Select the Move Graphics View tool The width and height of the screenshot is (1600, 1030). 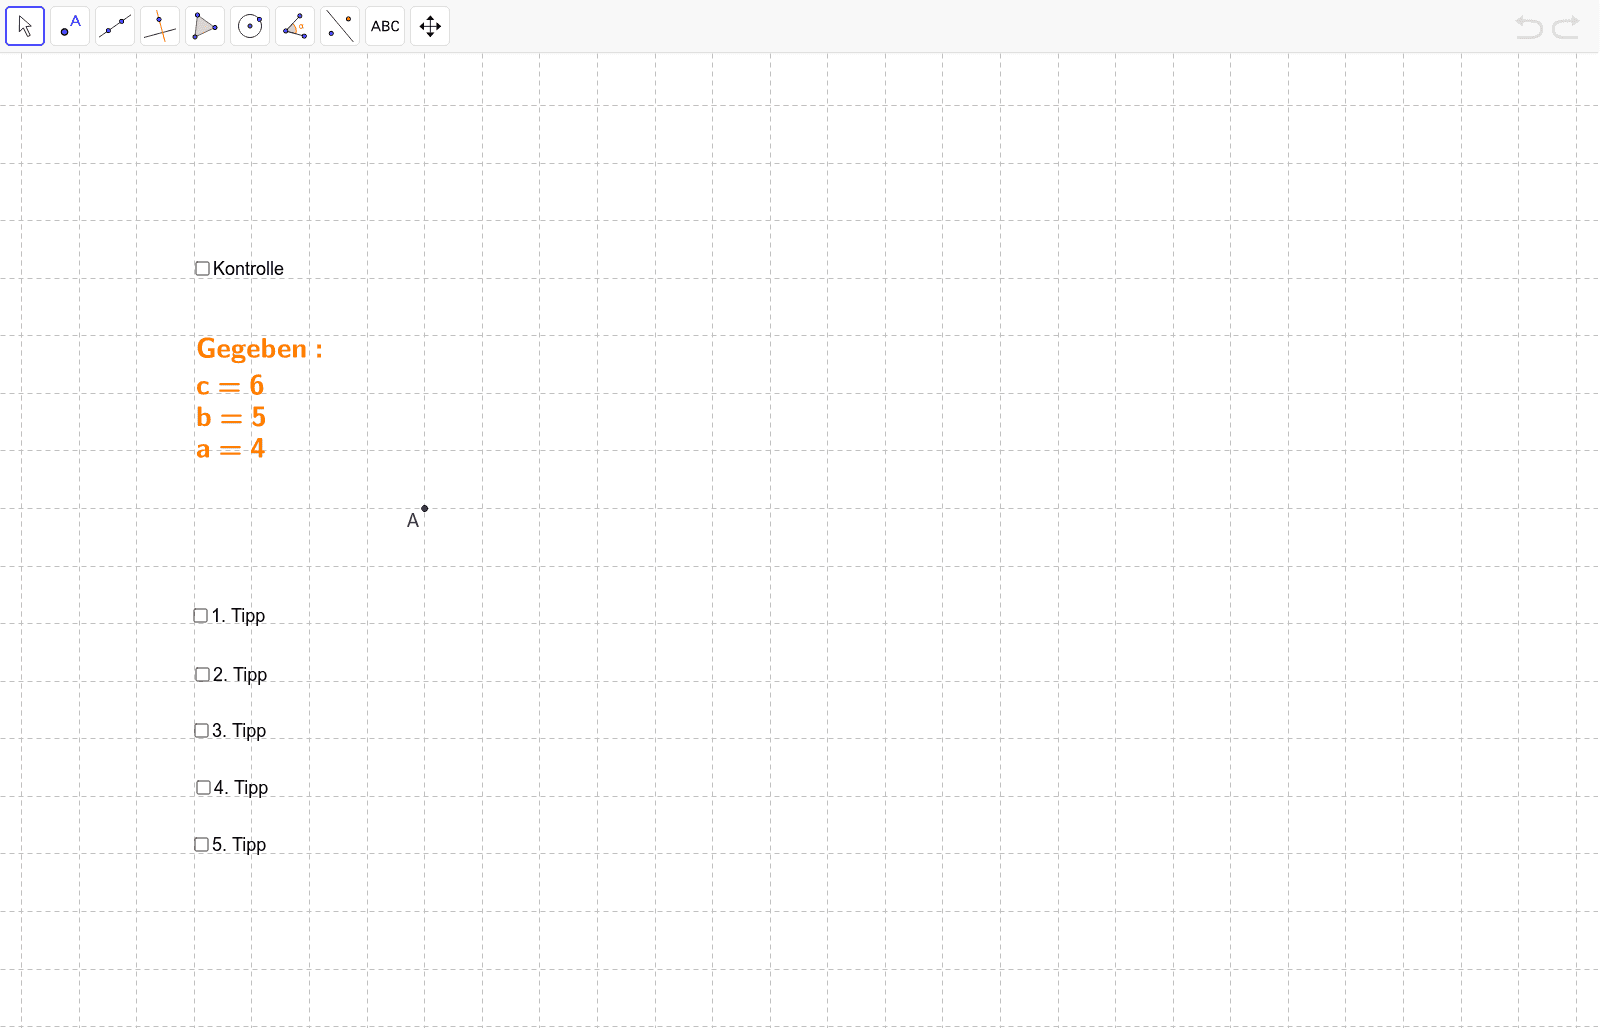coord(430,26)
